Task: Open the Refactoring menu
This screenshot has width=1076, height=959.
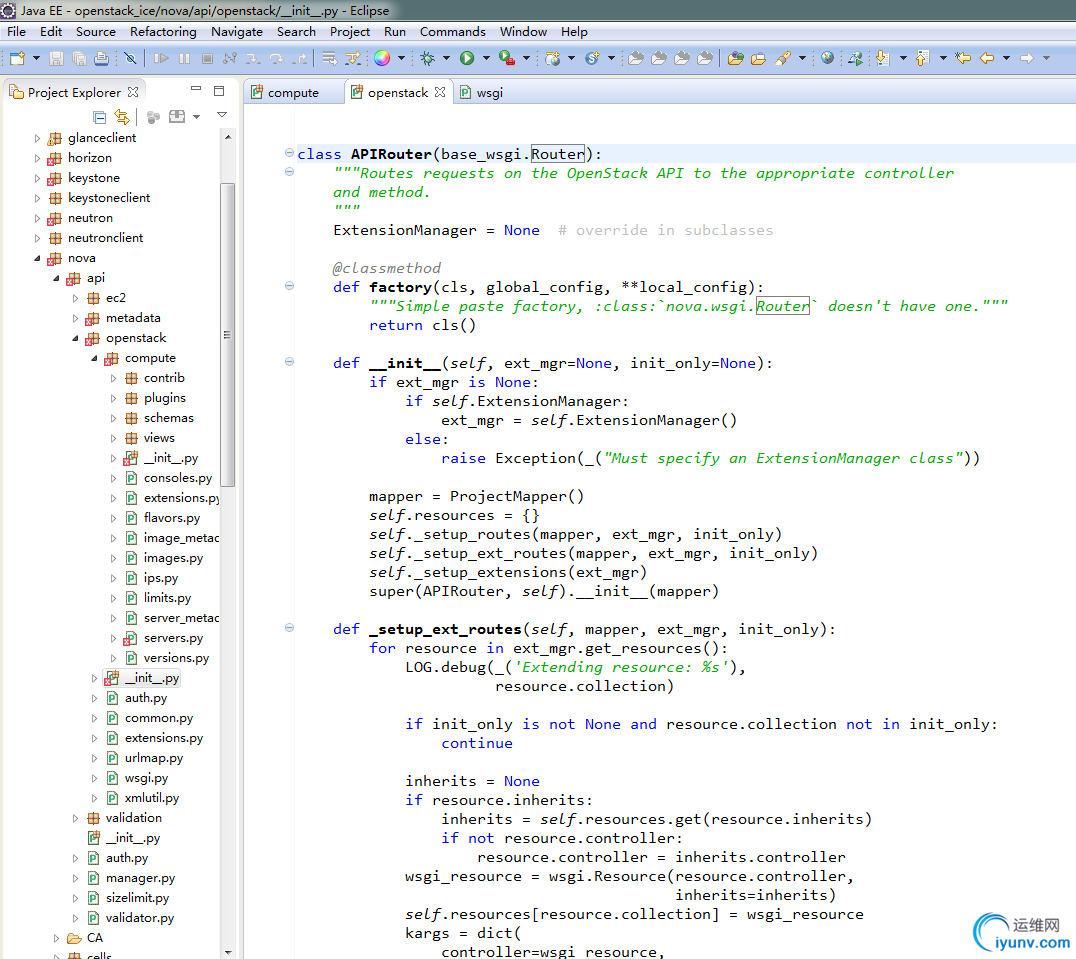Action: pos(163,32)
